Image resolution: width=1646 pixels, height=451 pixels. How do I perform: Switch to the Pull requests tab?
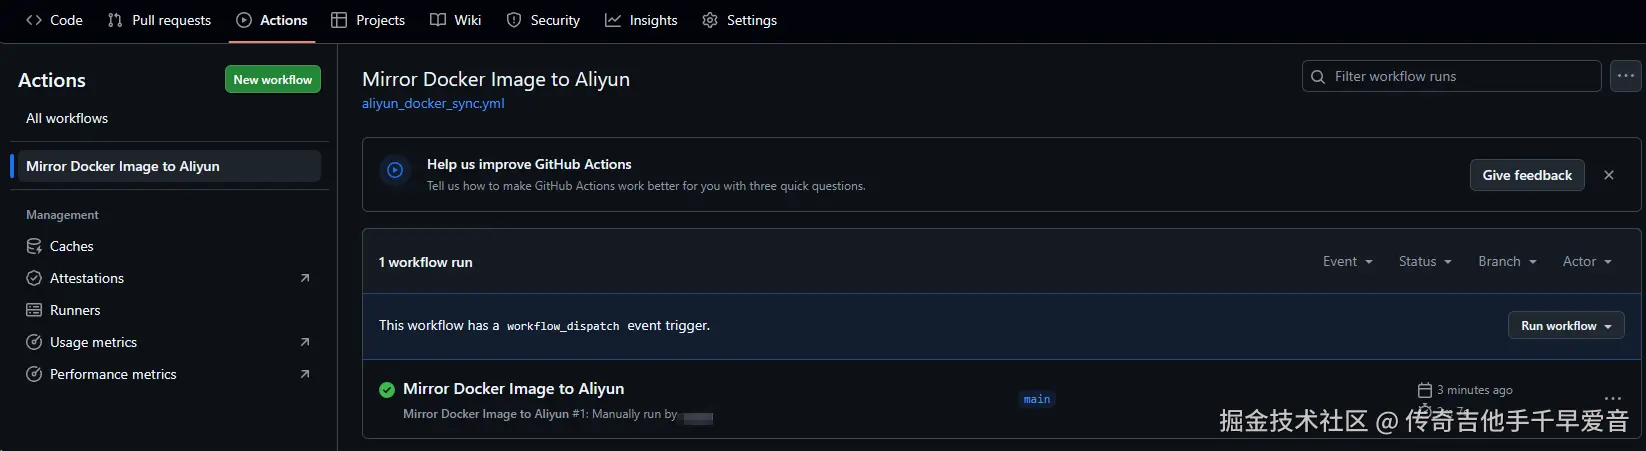point(159,20)
